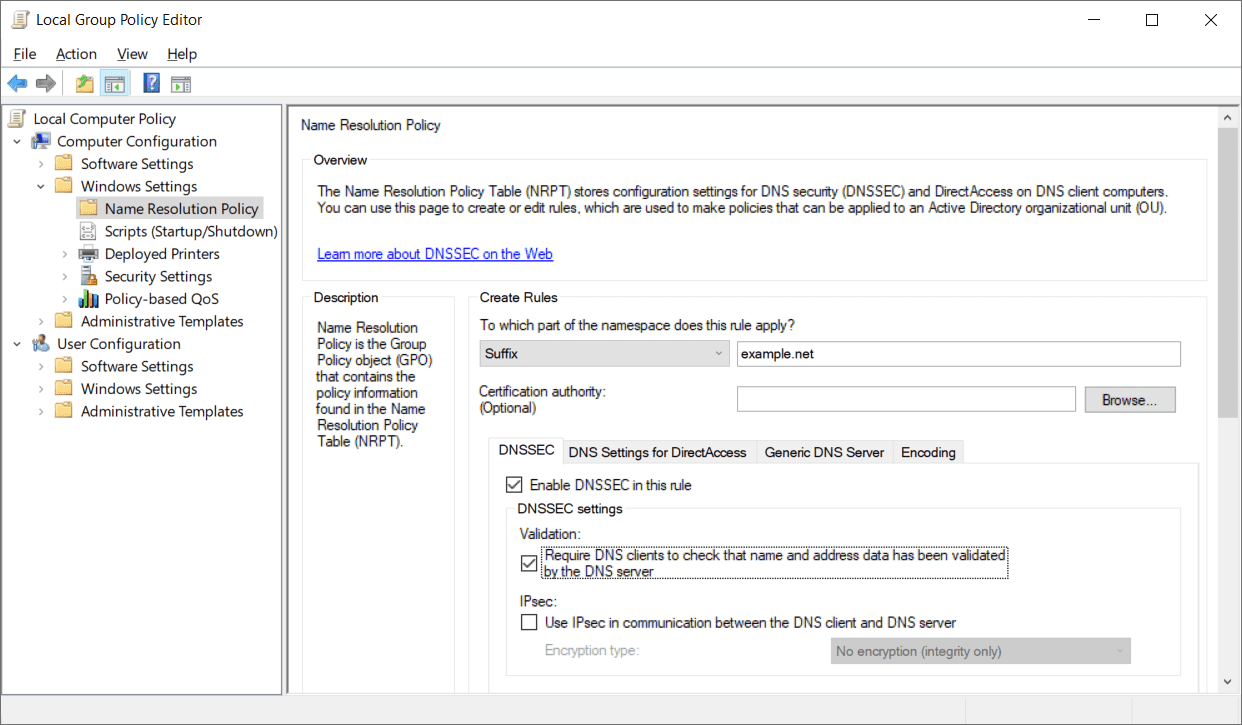Screen dimensions: 1242x725
Task: Enable IPsec communication between DNS client and server
Action: 529,622
